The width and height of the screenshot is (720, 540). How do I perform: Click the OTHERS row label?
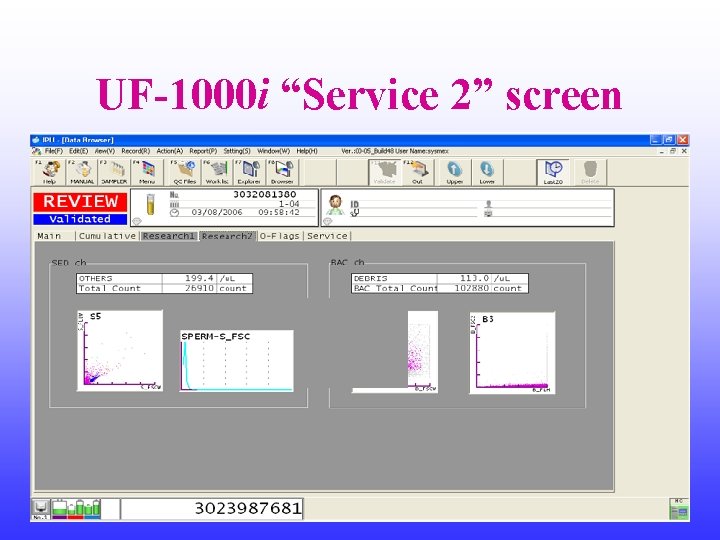pos(96,278)
